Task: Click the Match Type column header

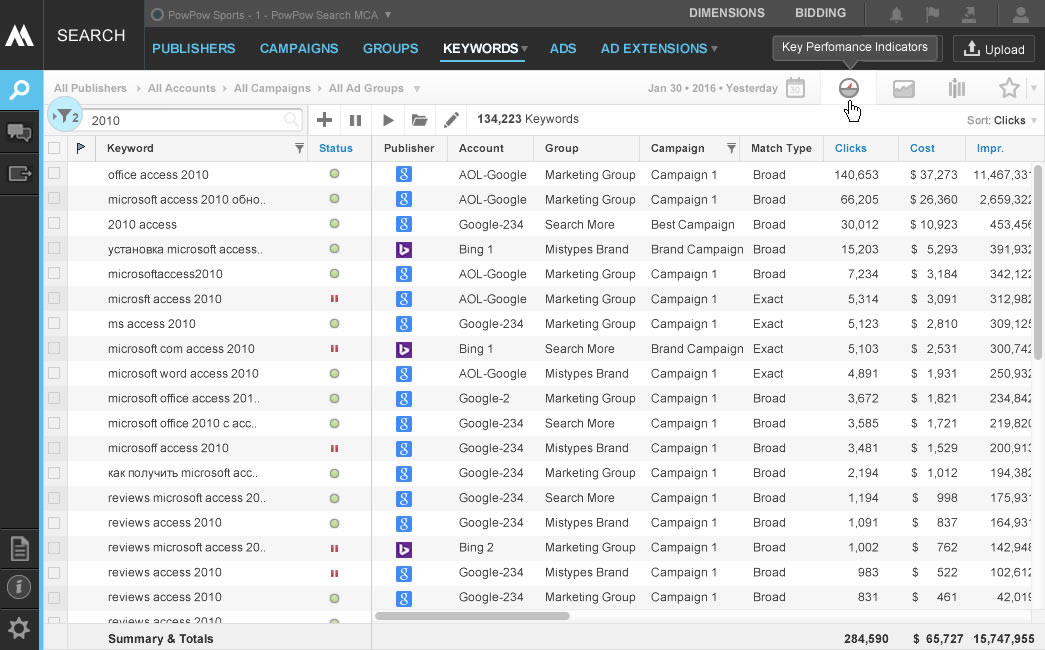Action: pos(781,148)
